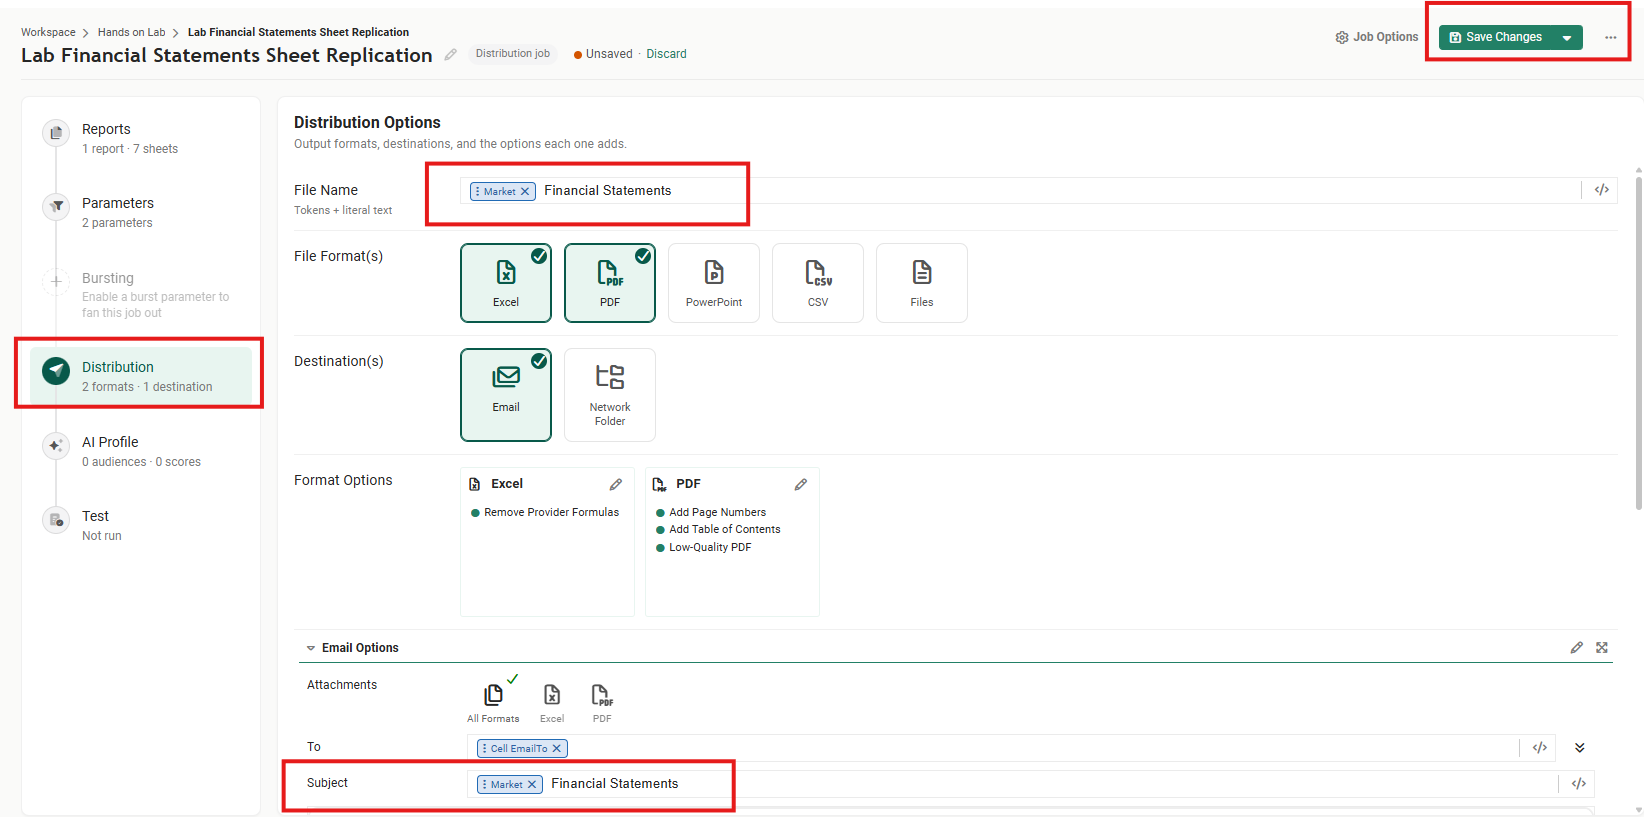This screenshot has height=817, width=1644.
Task: Enable the Network Folder destination
Action: click(610, 395)
